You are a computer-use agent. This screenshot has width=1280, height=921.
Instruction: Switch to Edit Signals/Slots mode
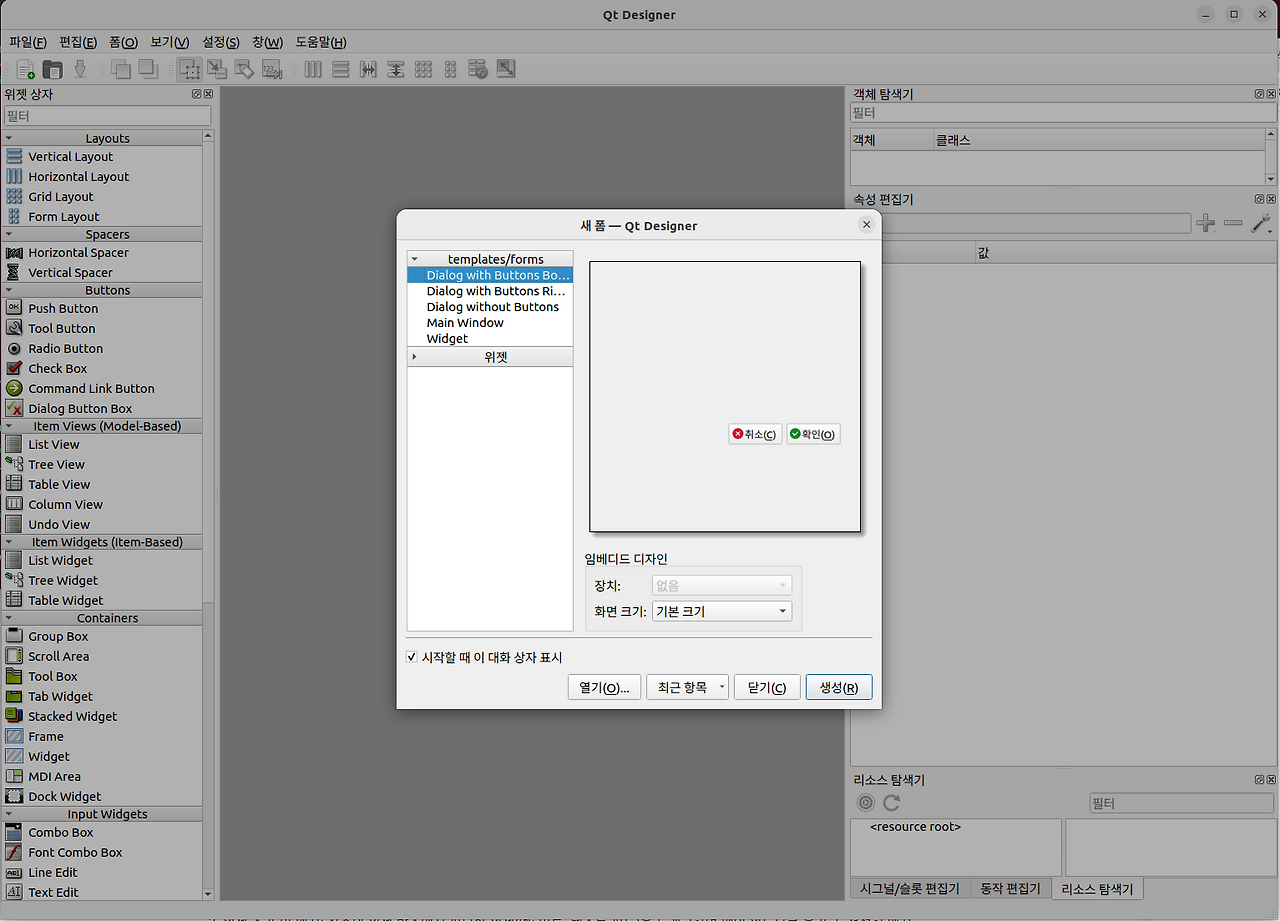216,68
